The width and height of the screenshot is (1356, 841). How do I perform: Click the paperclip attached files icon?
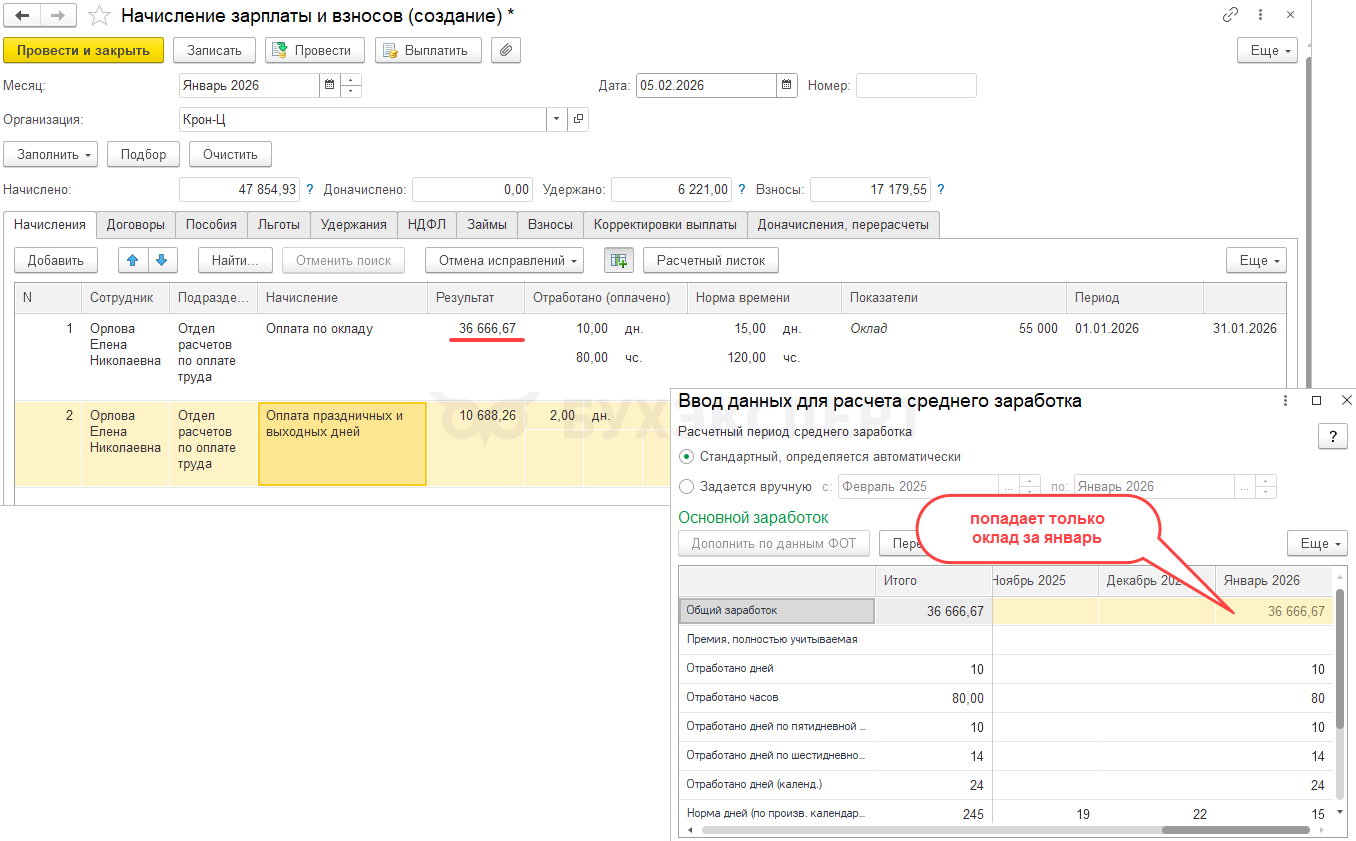[506, 50]
